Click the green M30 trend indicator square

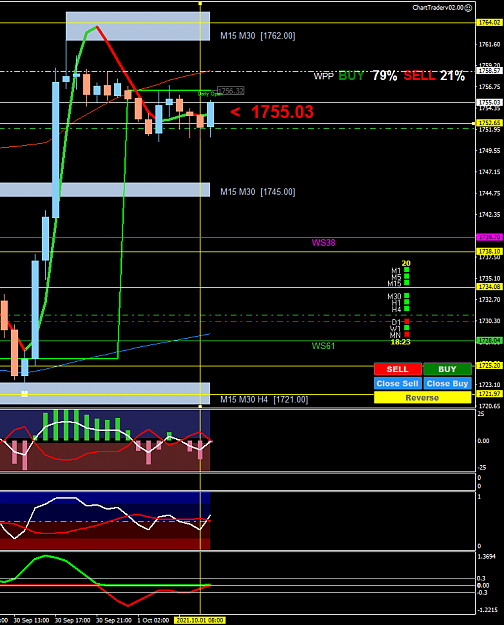coord(407,296)
